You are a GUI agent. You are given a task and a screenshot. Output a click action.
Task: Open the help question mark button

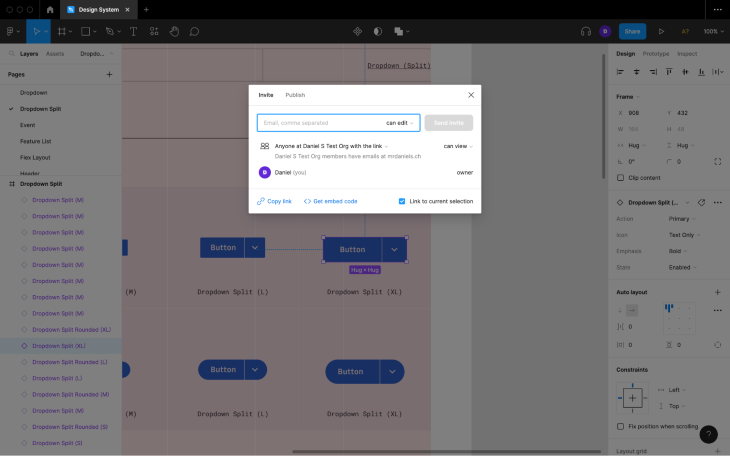(x=709, y=435)
